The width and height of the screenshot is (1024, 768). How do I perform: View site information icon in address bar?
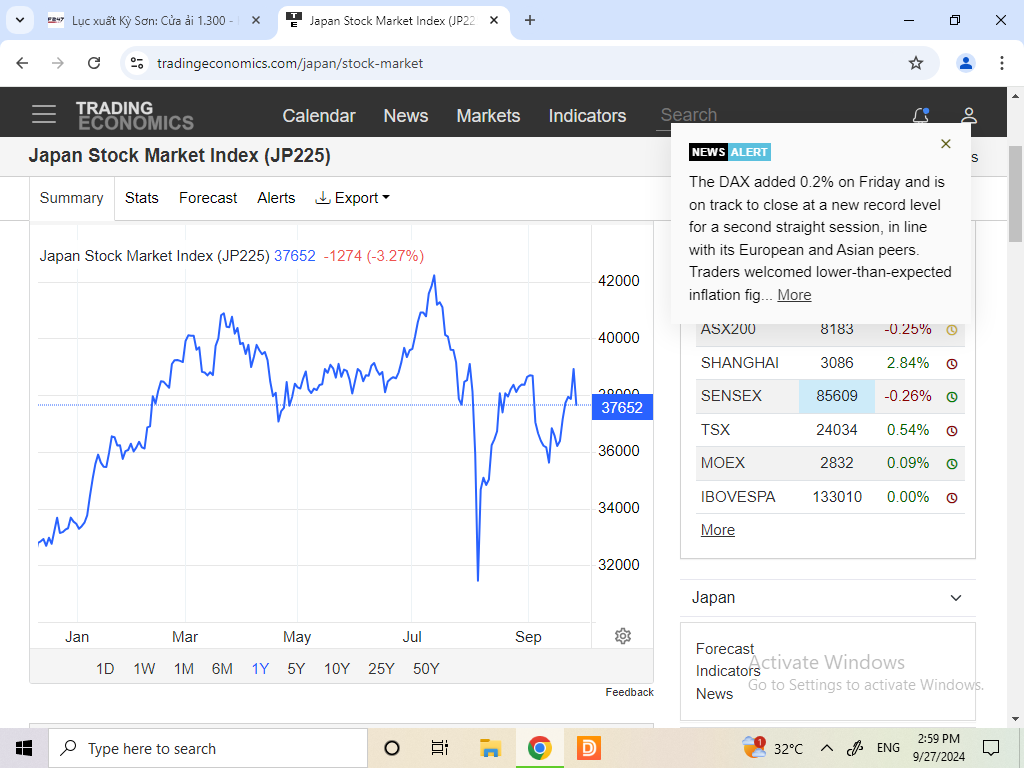pos(137,63)
